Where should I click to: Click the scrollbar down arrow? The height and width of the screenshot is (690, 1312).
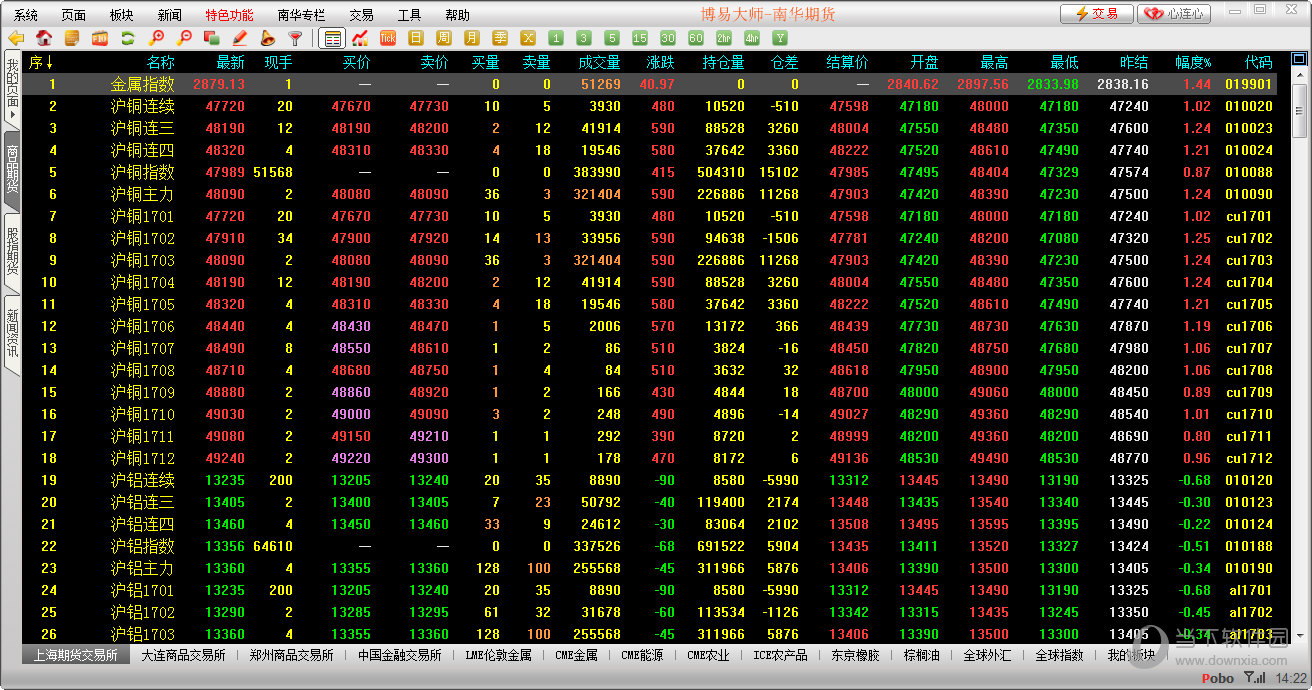click(1300, 636)
